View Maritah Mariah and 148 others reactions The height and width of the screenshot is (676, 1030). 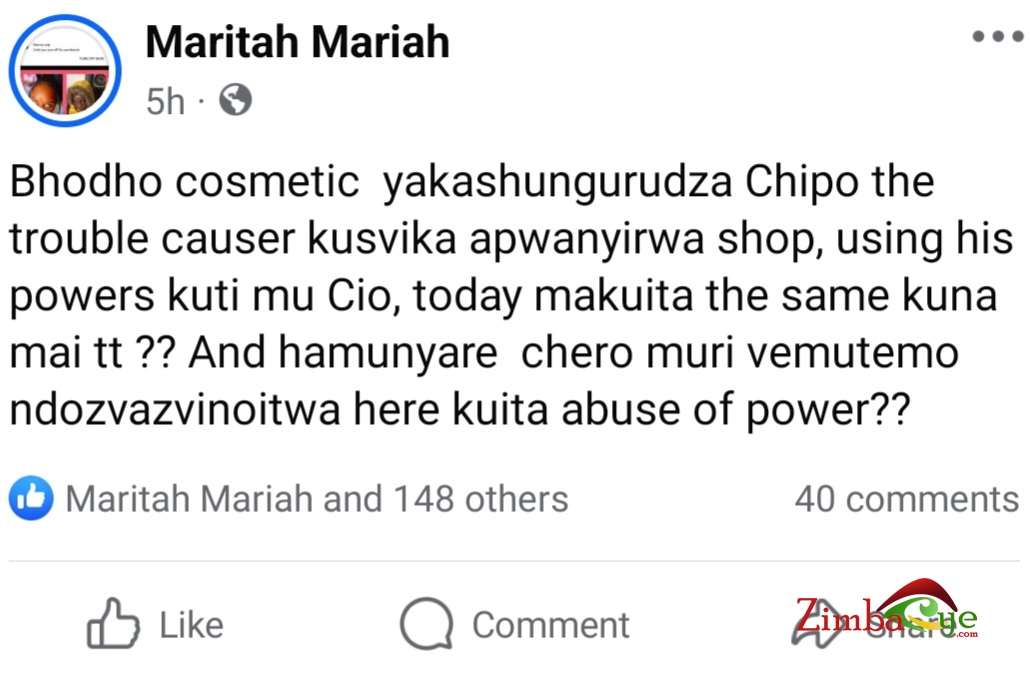(x=317, y=499)
